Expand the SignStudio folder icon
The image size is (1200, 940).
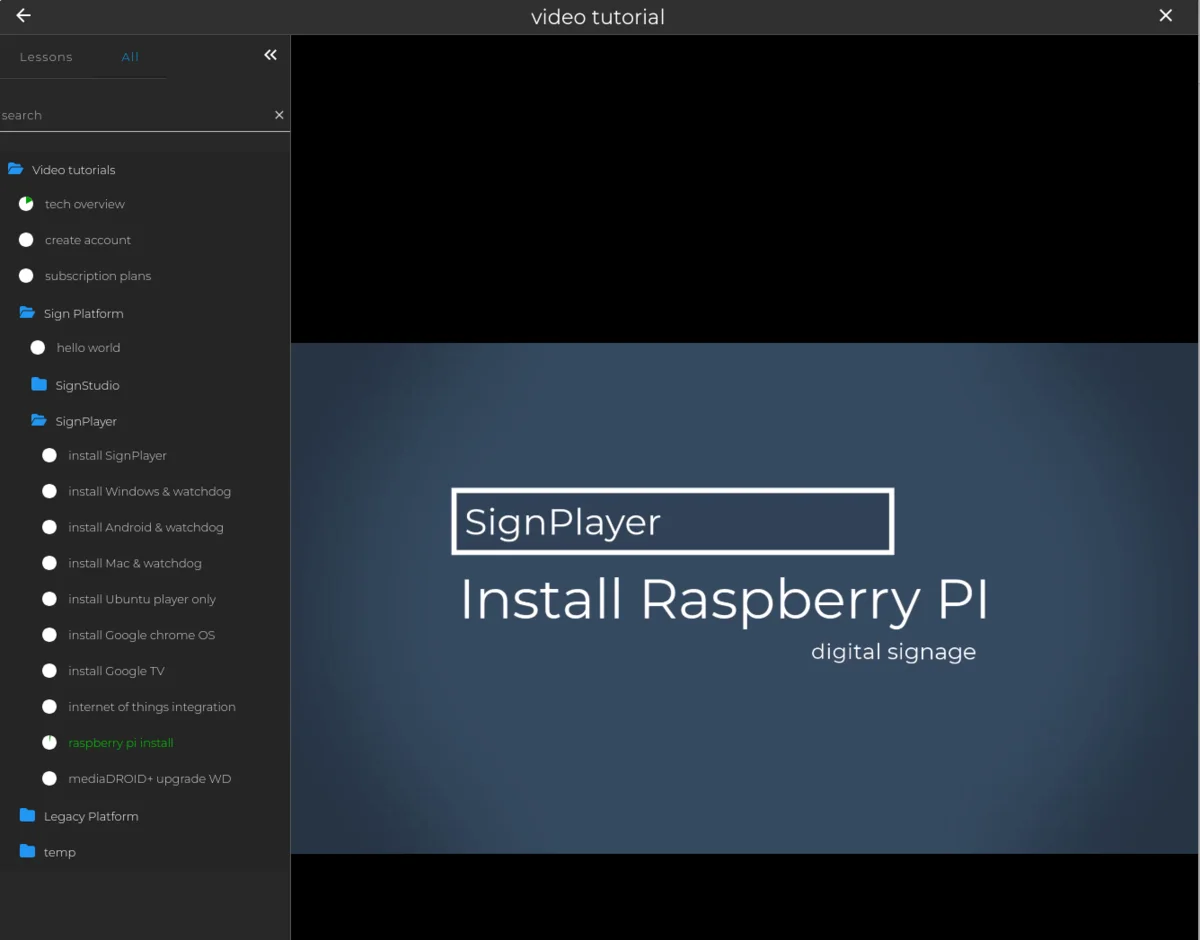tap(39, 385)
